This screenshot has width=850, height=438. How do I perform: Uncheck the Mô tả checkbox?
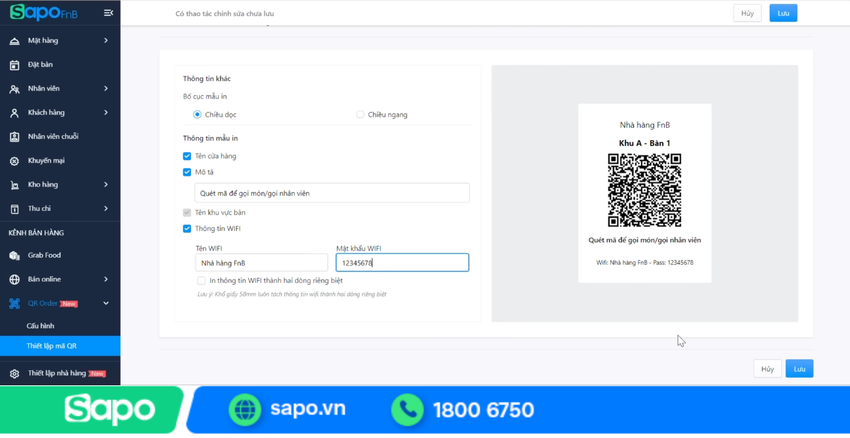187,172
